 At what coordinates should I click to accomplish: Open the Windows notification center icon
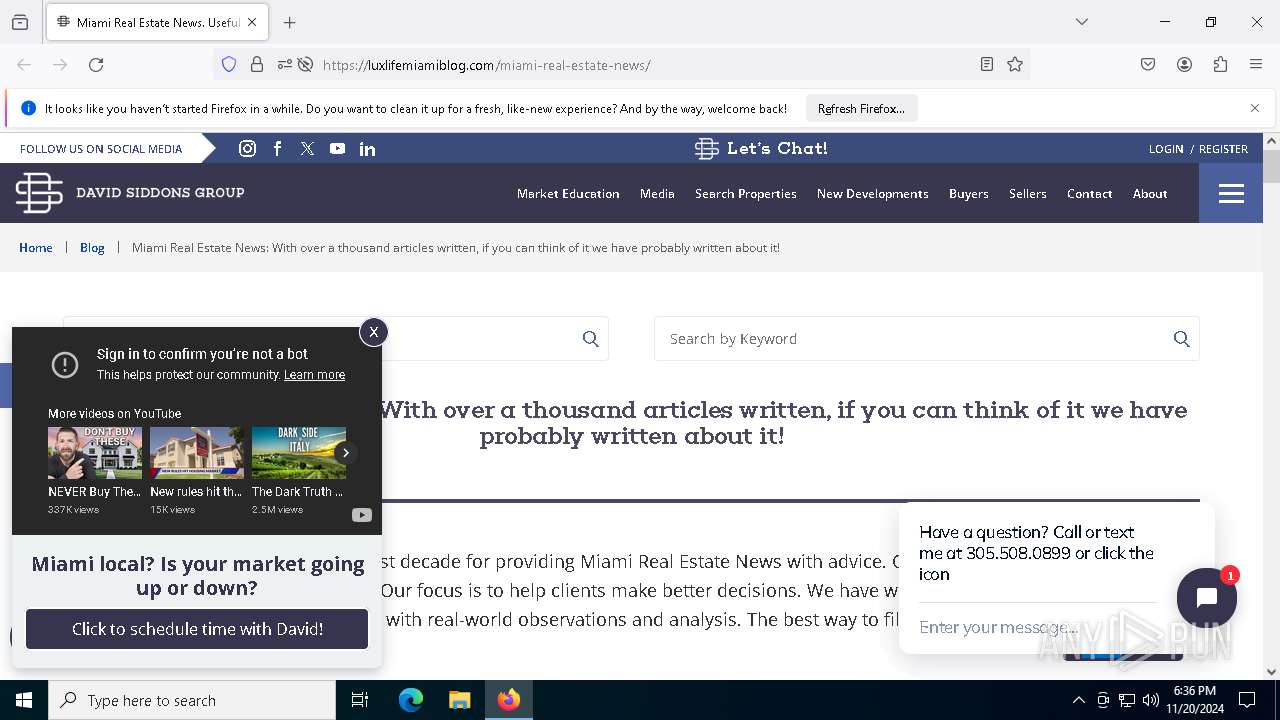point(1247,700)
